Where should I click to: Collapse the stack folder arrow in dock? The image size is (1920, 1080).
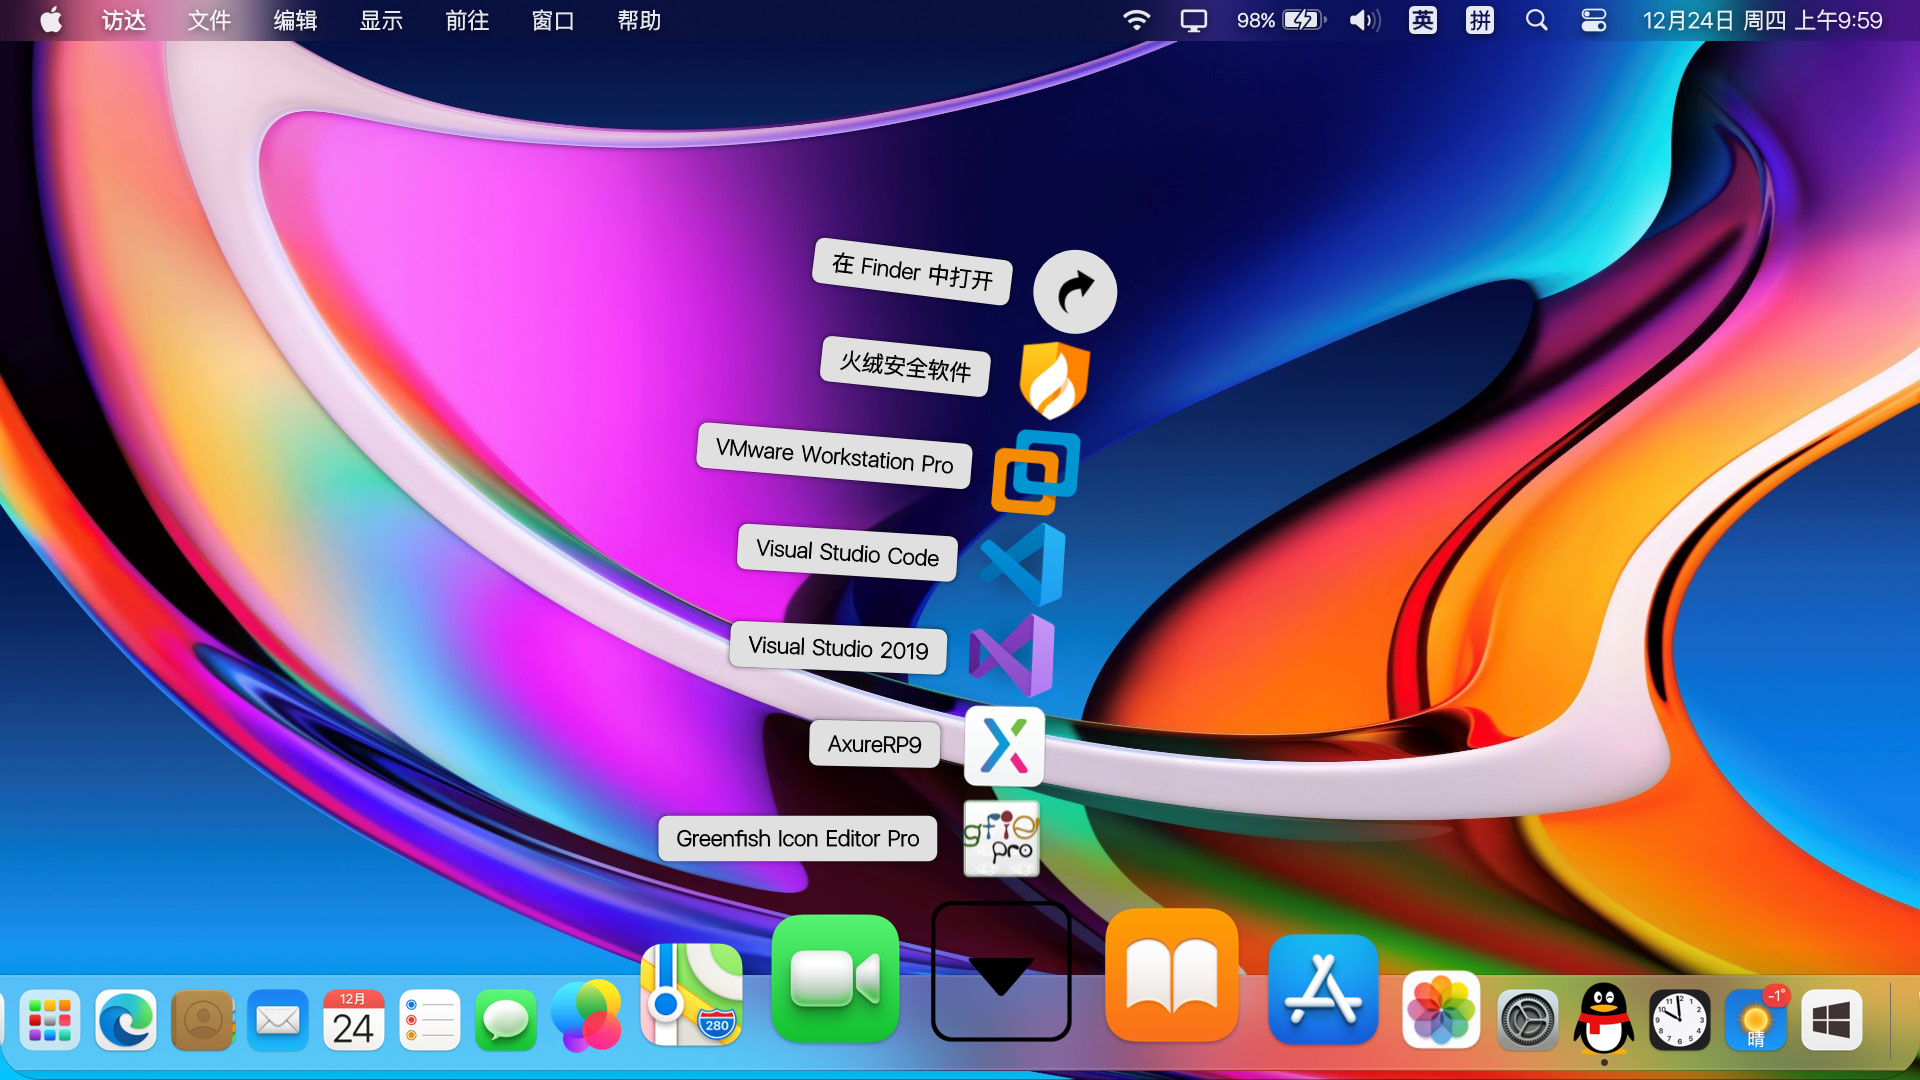click(1001, 972)
